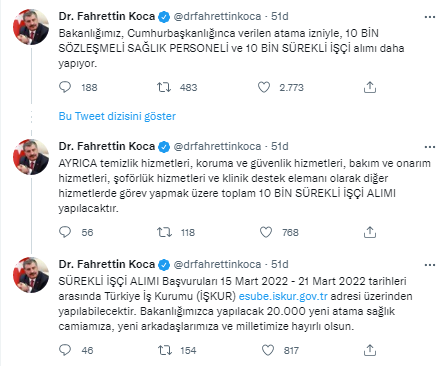Open more options on the second tweet

(430, 147)
